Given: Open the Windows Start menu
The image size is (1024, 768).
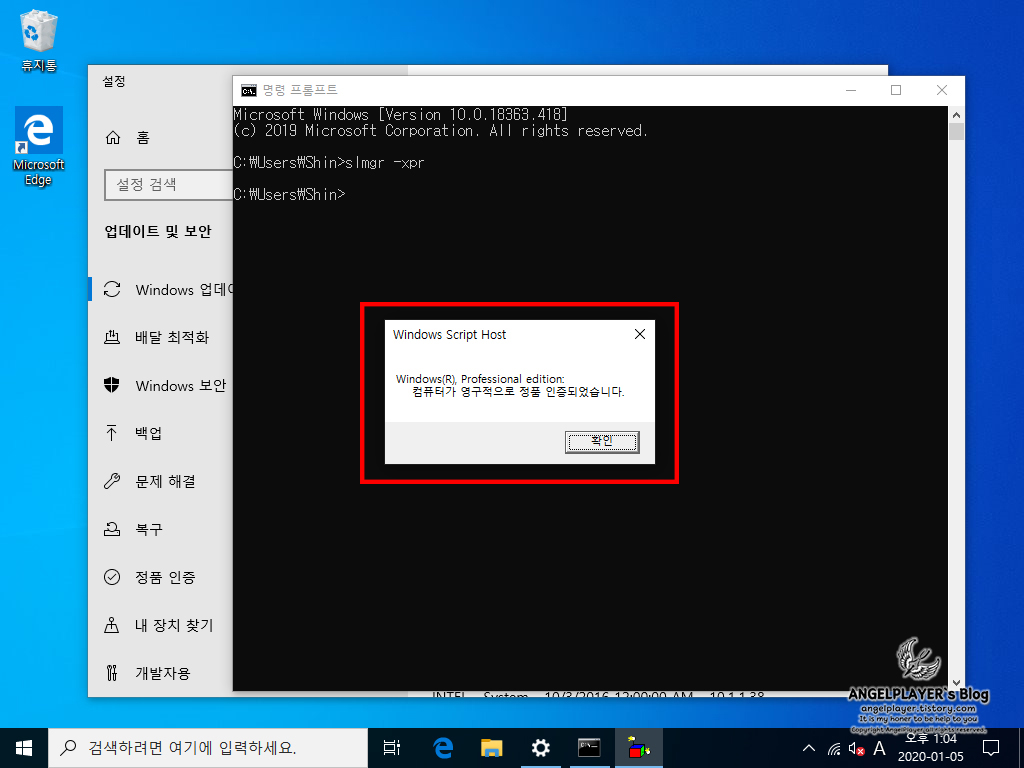Looking at the screenshot, I should tap(24, 748).
